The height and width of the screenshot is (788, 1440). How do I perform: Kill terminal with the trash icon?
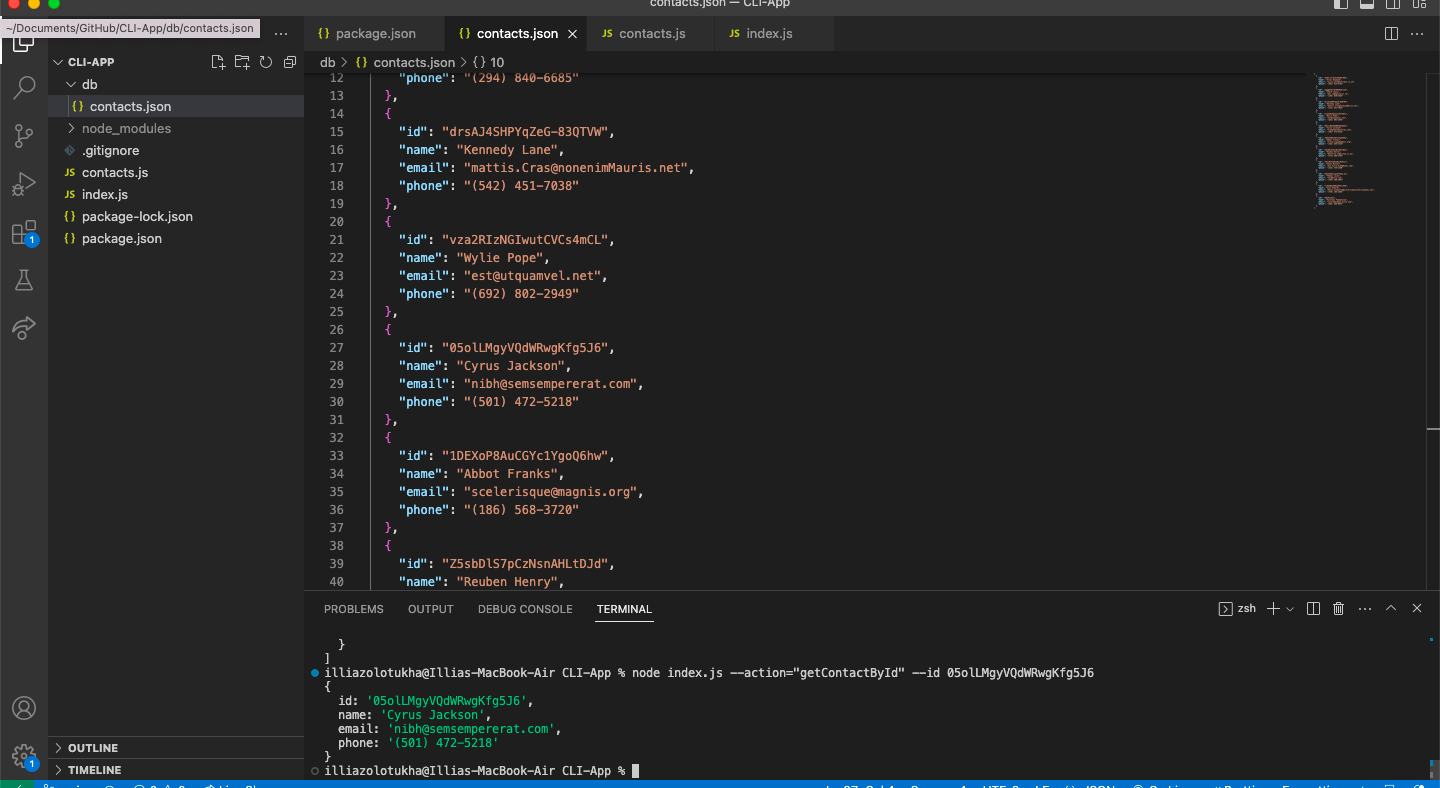click(x=1338, y=609)
